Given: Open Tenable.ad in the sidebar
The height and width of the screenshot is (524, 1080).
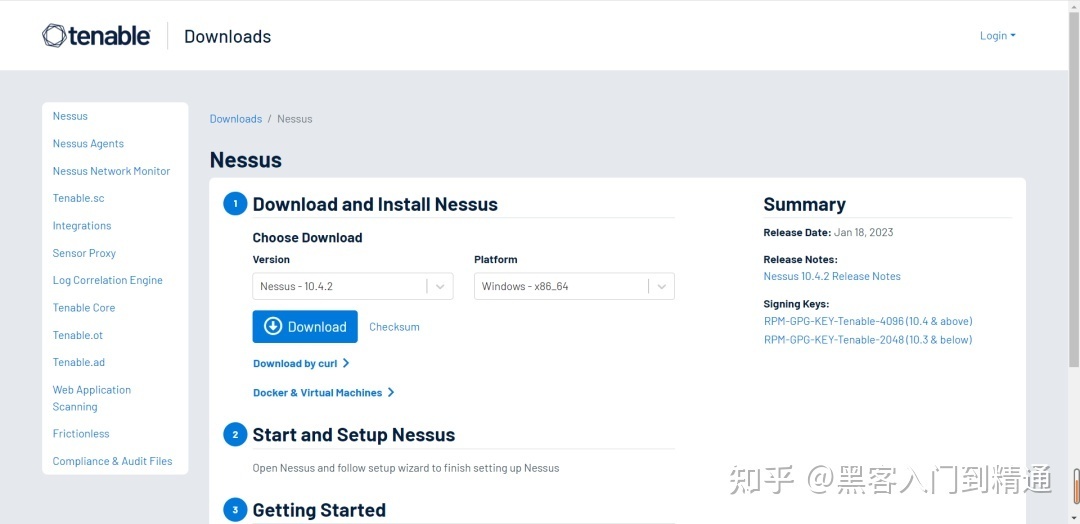Looking at the screenshot, I should click(x=79, y=362).
